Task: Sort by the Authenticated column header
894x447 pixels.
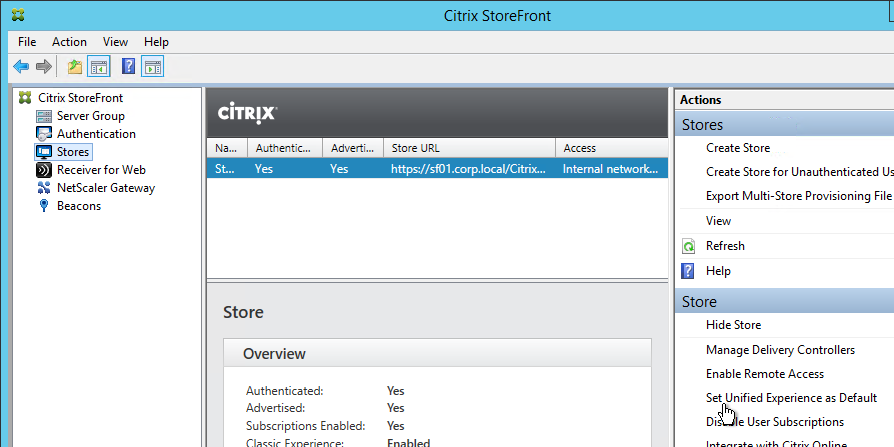Action: click(285, 148)
